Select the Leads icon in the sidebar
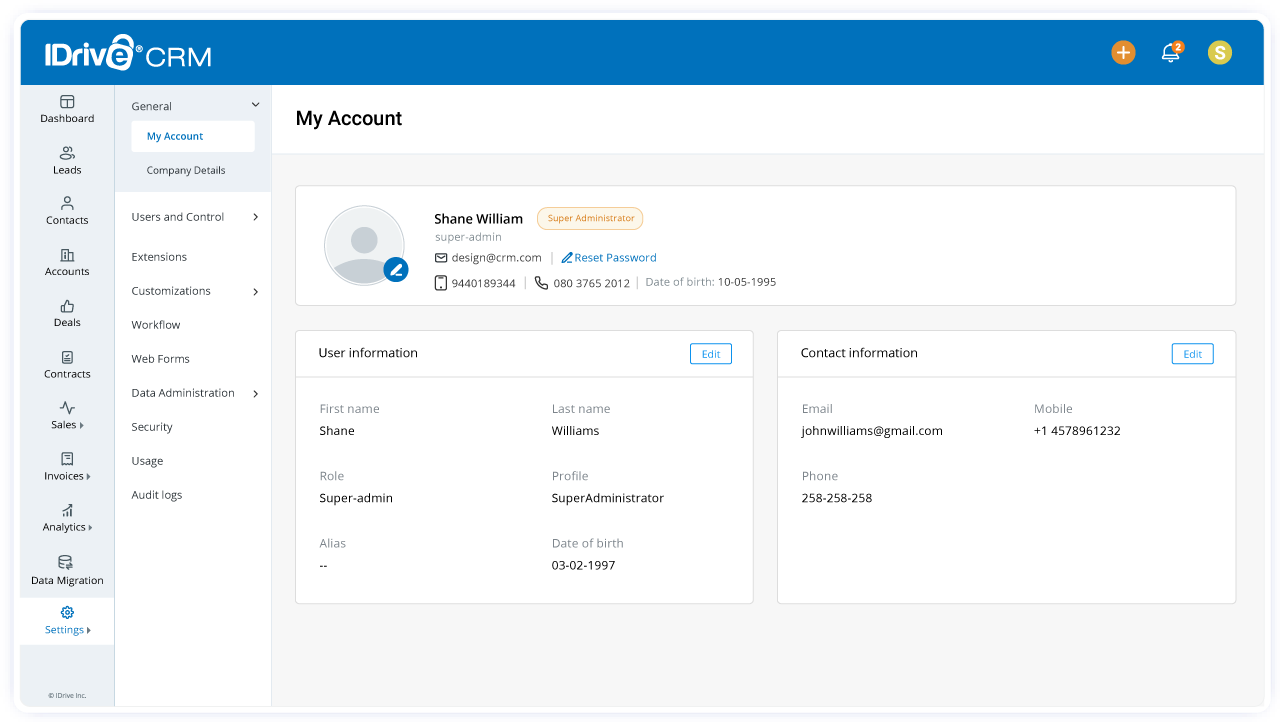Screen dimensions: 1282x722 pyautogui.click(x=66, y=159)
